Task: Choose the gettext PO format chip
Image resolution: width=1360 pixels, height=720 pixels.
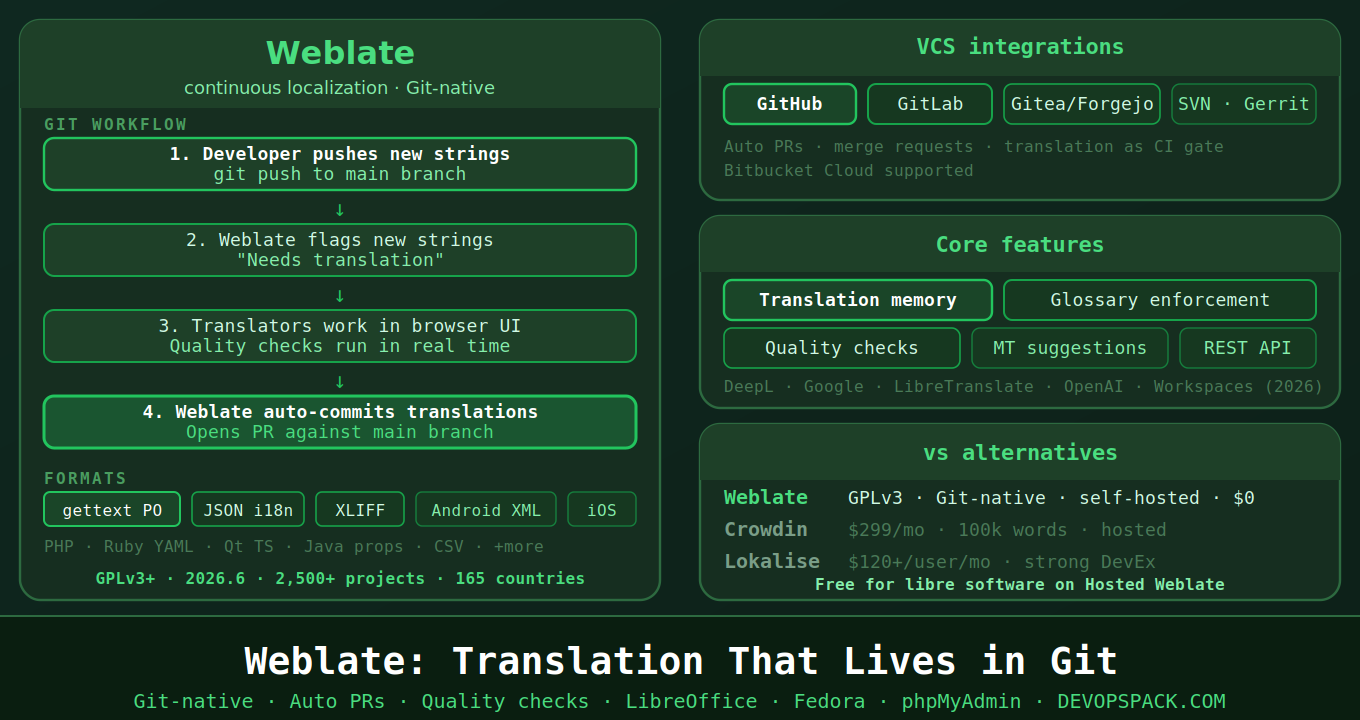Action: pos(112,510)
